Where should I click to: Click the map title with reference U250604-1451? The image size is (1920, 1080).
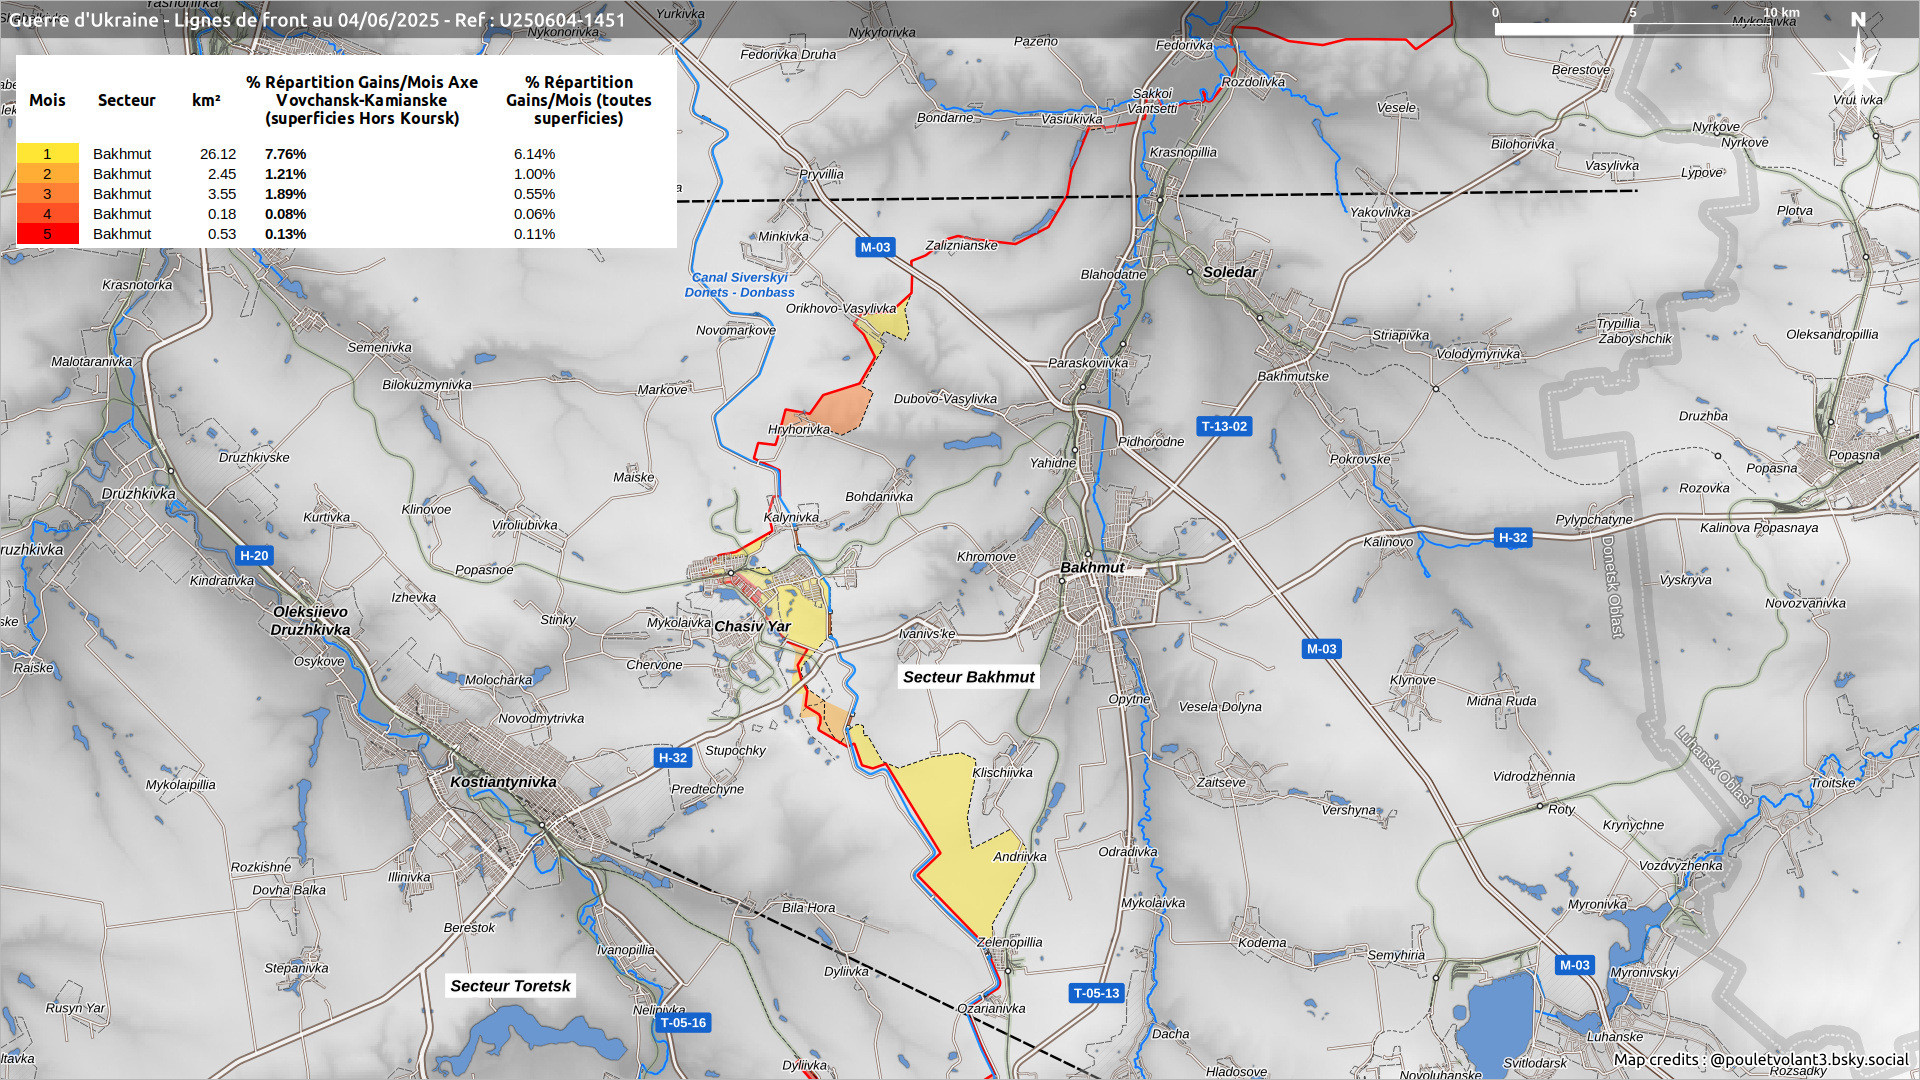(318, 20)
